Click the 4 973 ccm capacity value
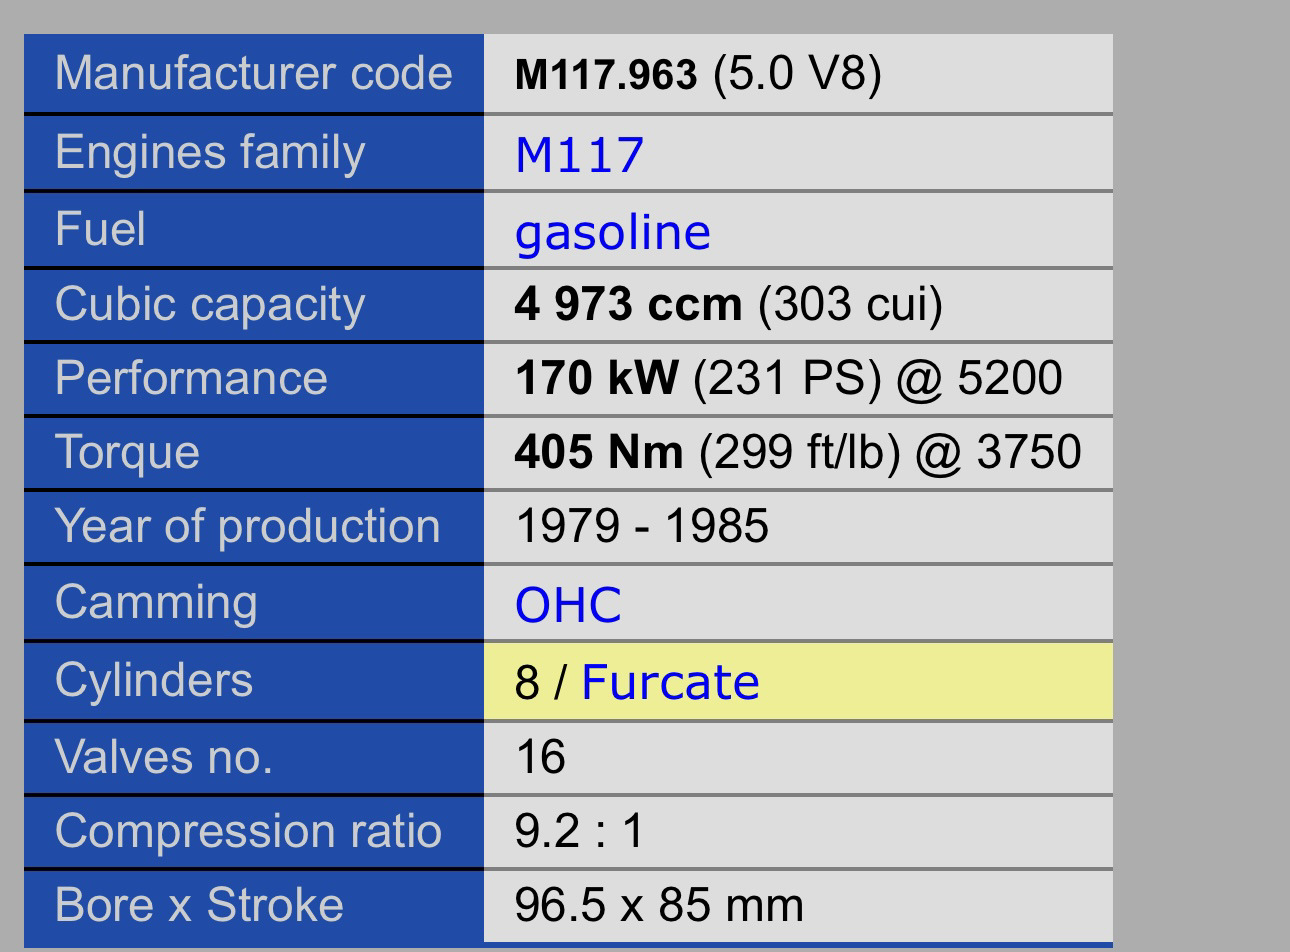 pyautogui.click(x=628, y=304)
